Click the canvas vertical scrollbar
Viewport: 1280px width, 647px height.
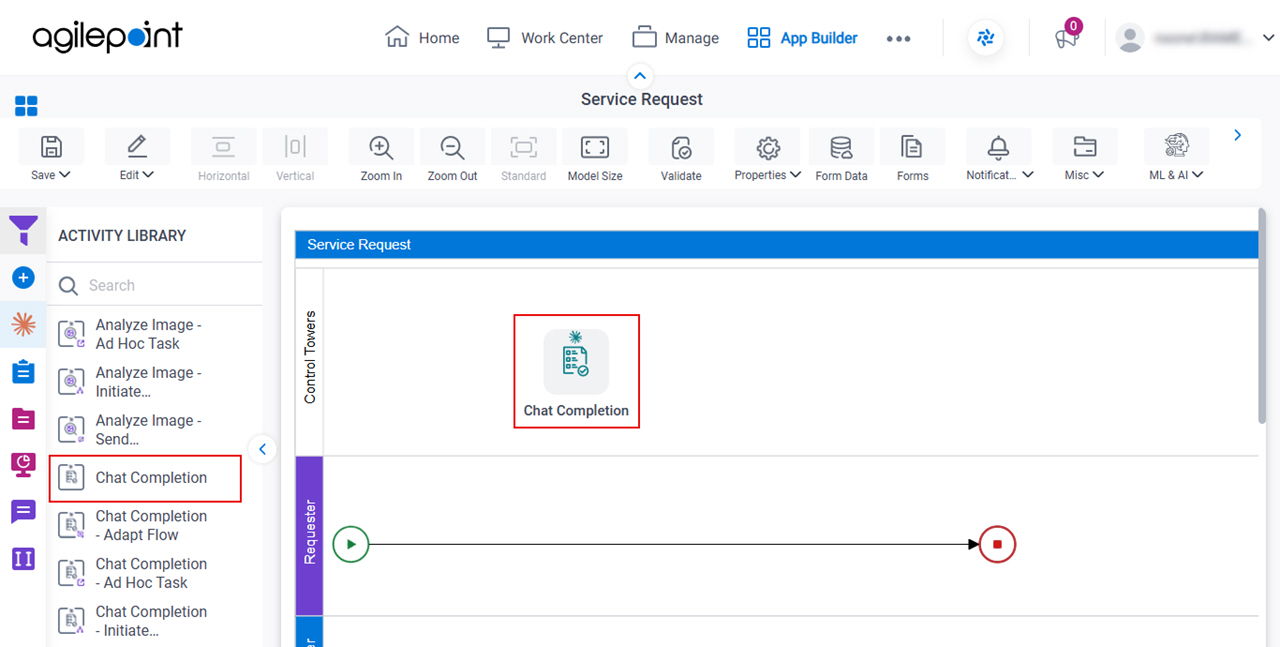1263,316
